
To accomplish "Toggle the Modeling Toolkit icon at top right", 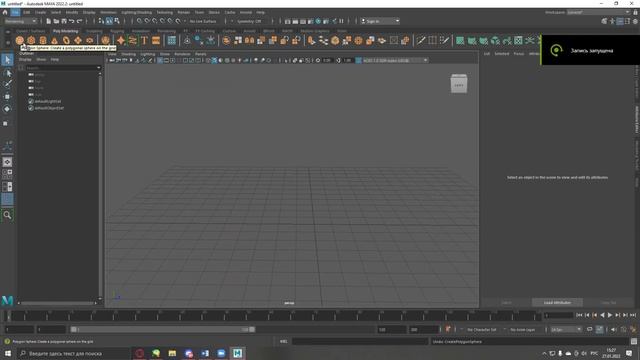I will (604, 21).
